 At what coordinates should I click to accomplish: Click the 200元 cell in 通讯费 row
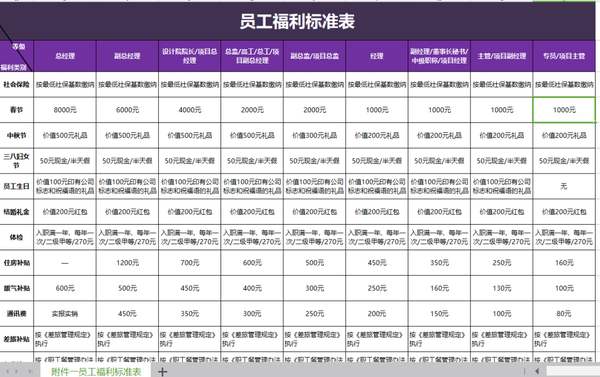coord(377,313)
